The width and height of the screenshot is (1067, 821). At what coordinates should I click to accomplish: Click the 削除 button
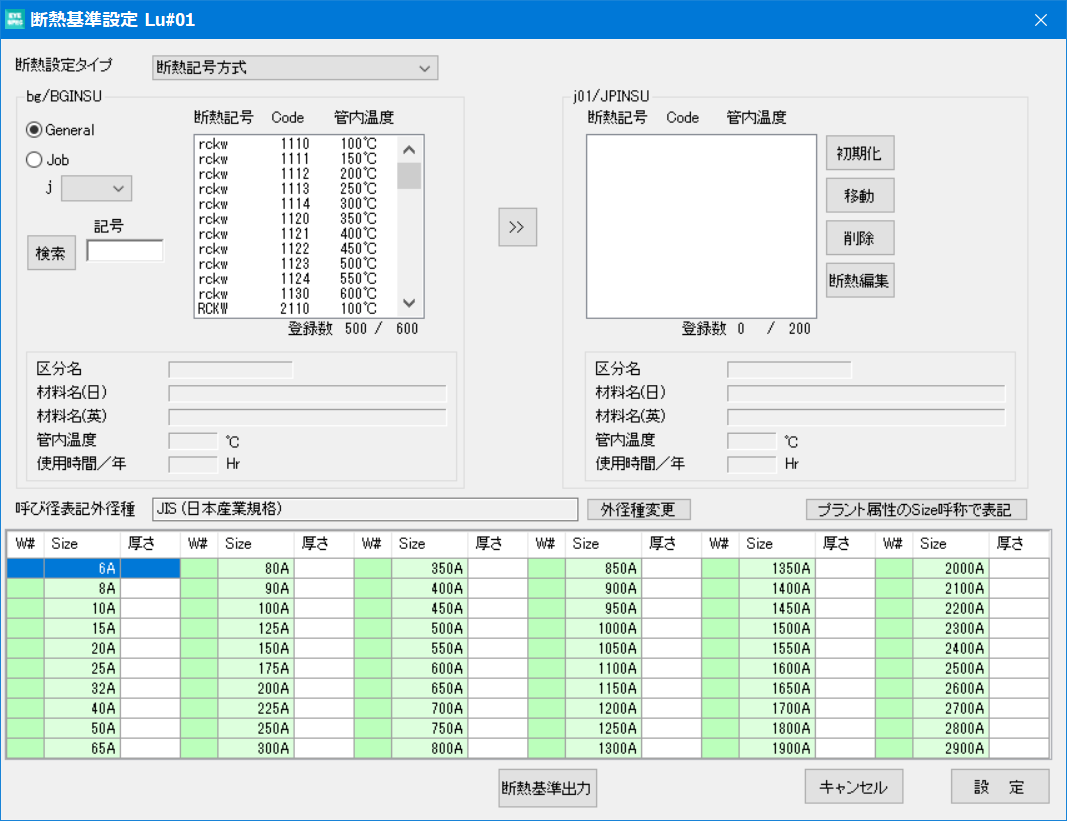tap(859, 238)
